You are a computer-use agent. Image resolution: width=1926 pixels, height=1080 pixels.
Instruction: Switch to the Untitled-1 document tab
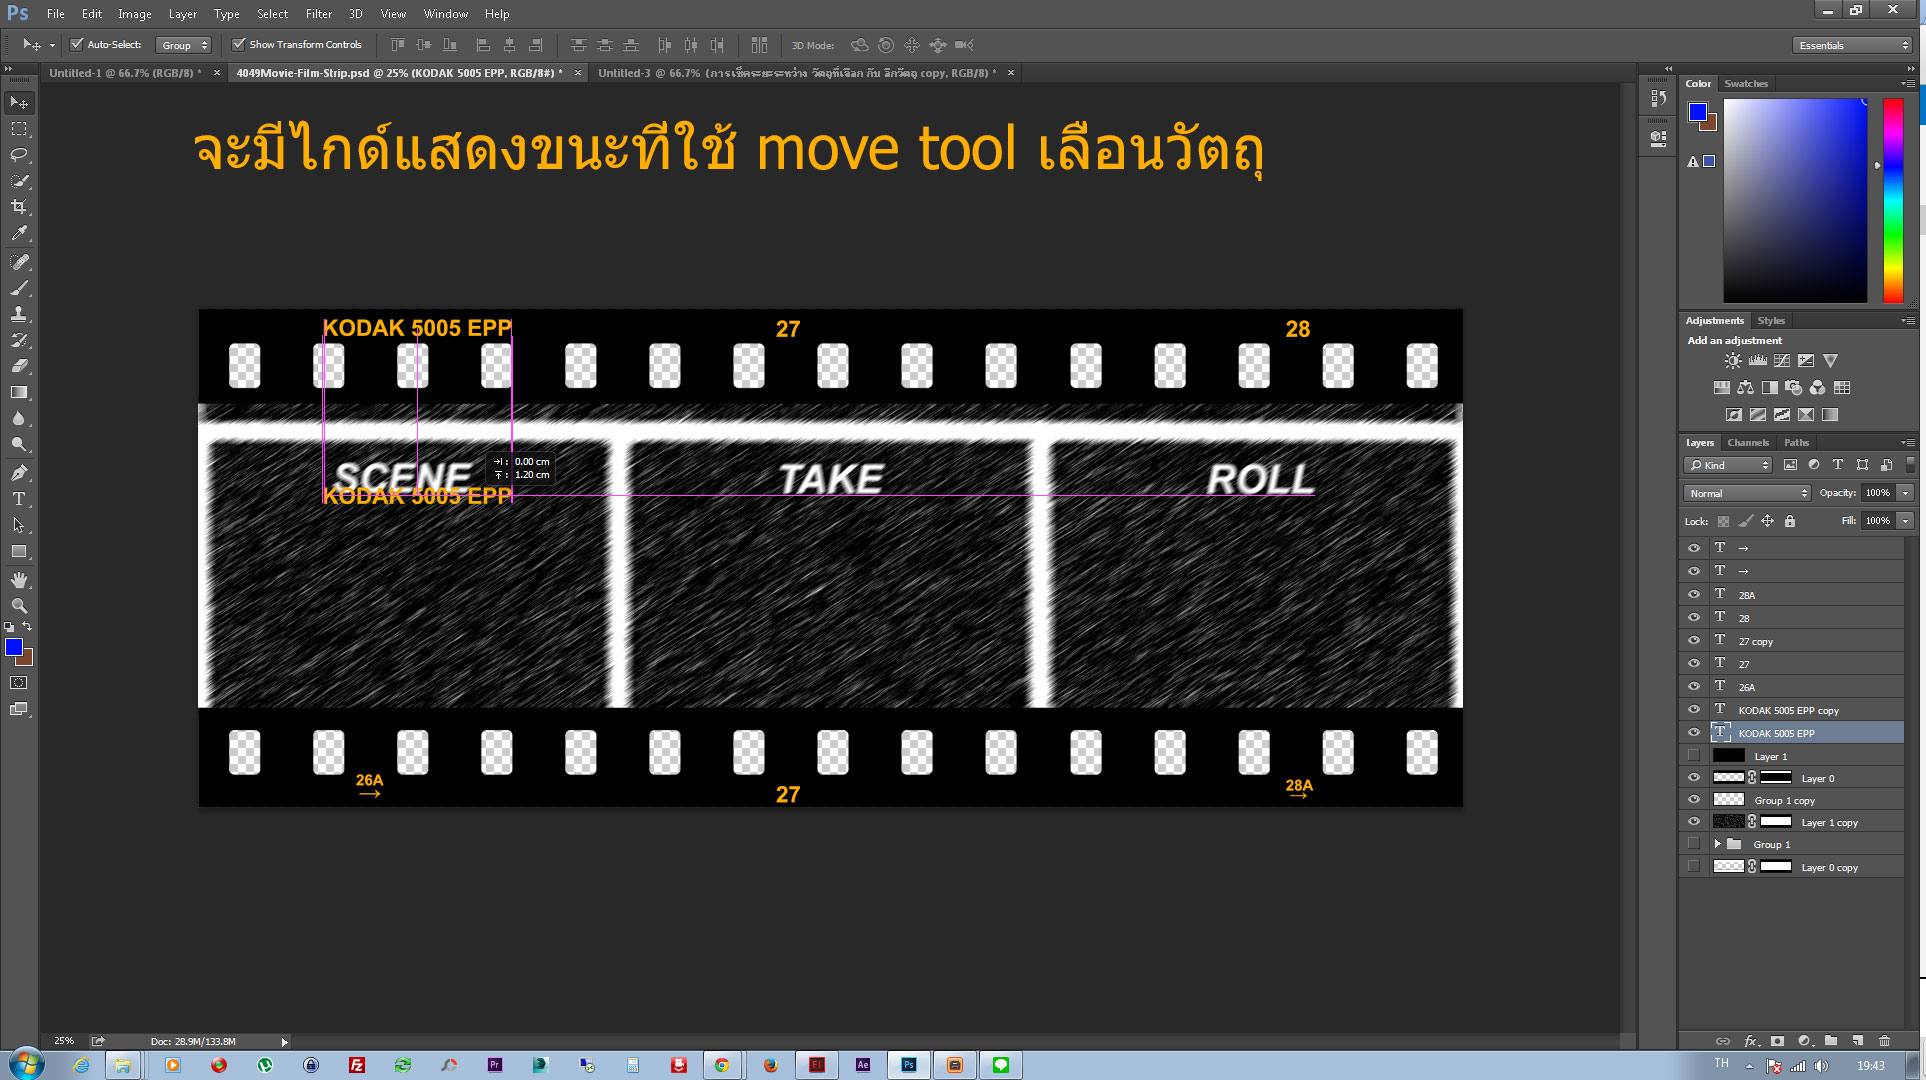pos(125,73)
